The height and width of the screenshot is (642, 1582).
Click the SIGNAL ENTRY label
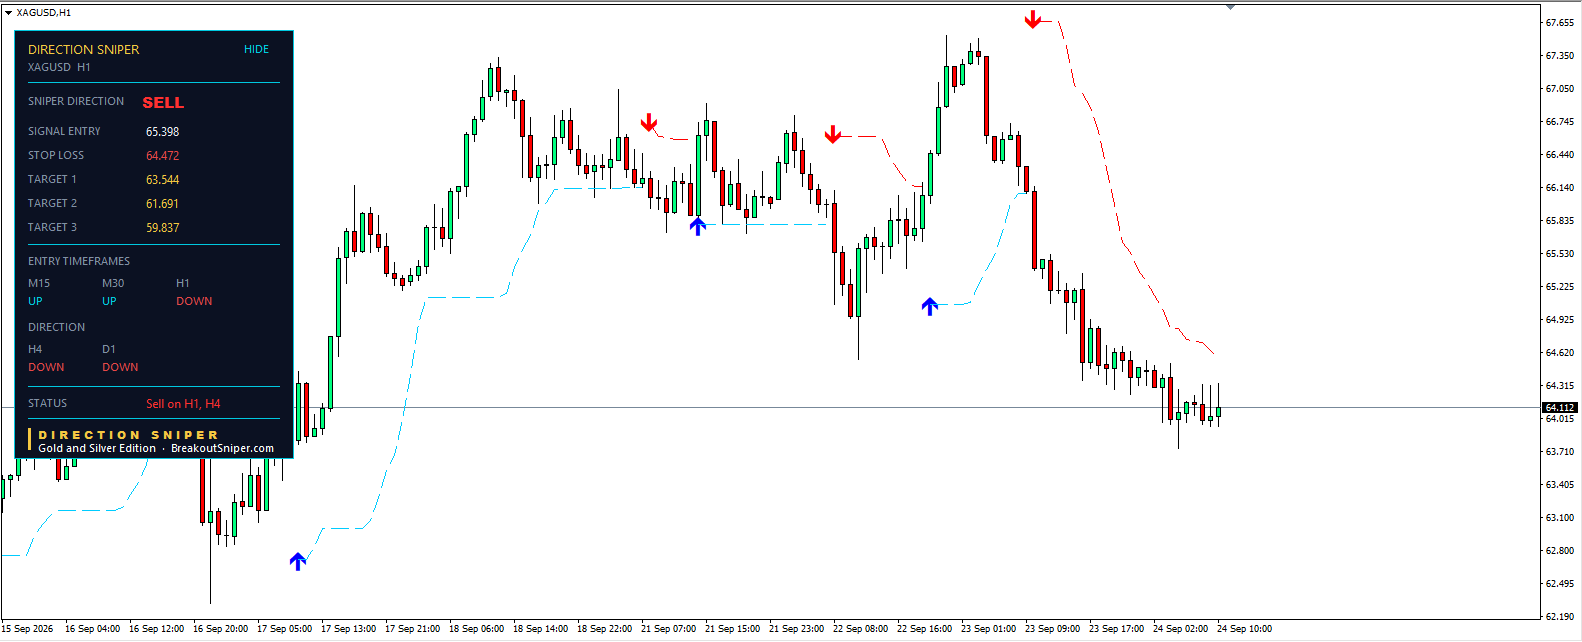pyautogui.click(x=64, y=131)
